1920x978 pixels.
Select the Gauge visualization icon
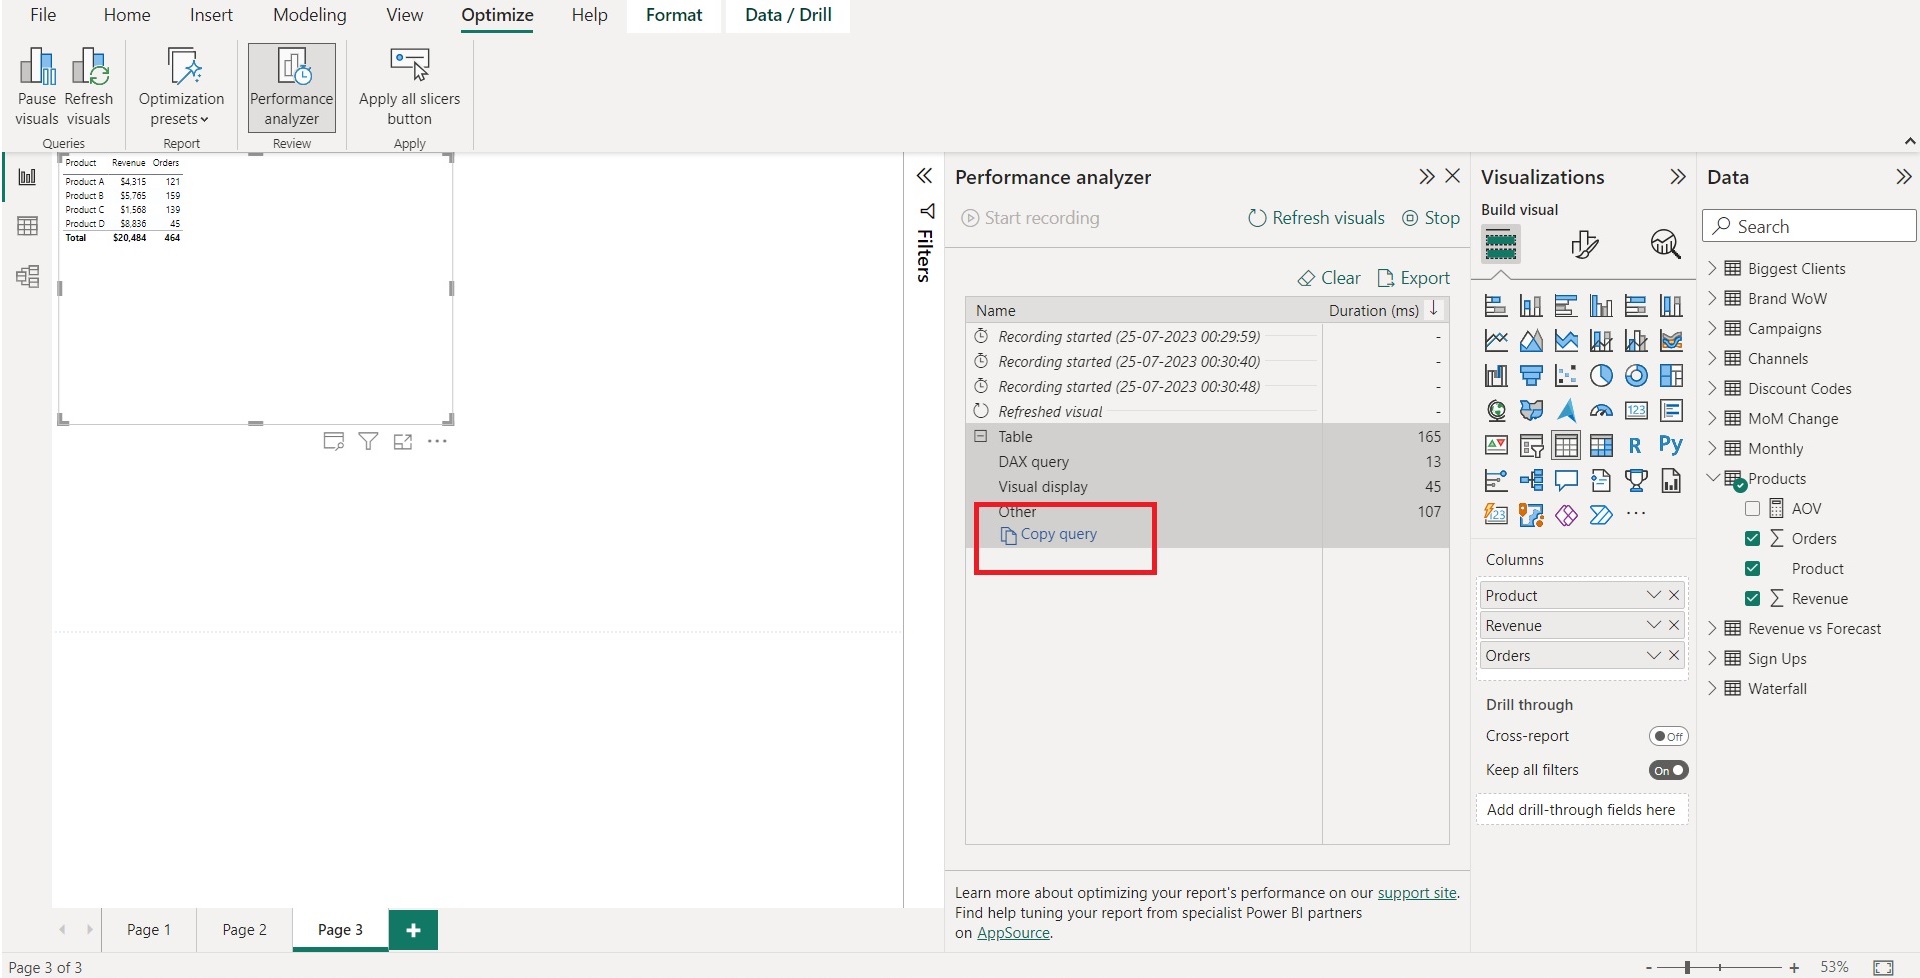click(x=1601, y=410)
